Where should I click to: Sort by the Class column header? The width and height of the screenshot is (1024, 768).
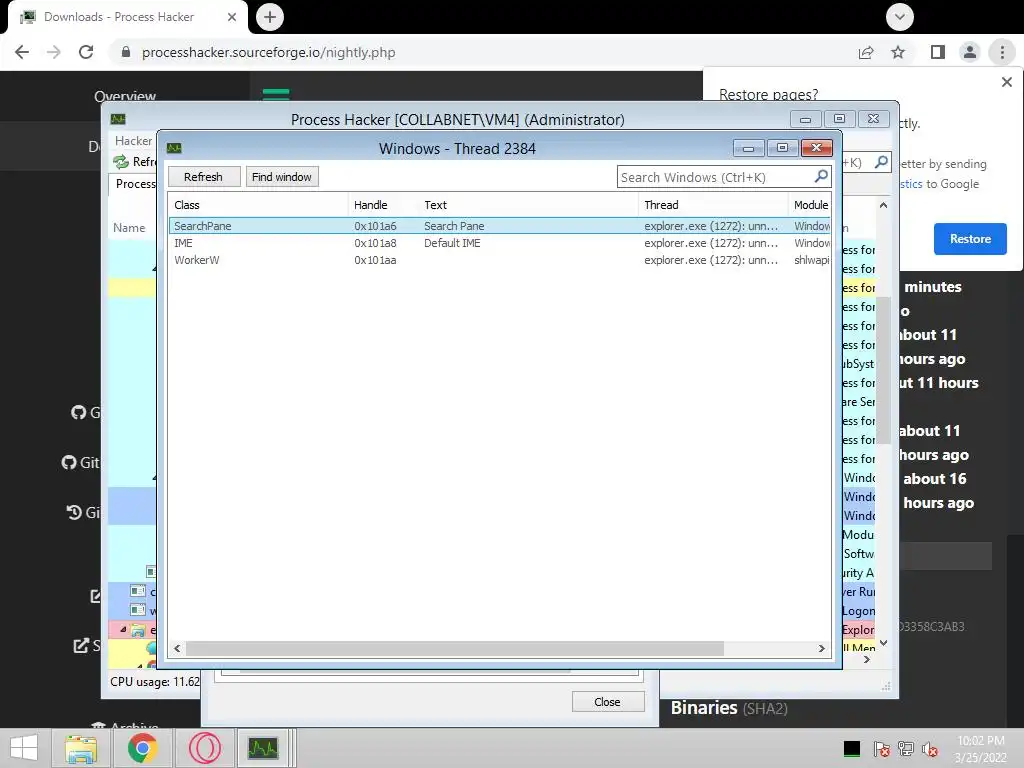click(258, 205)
